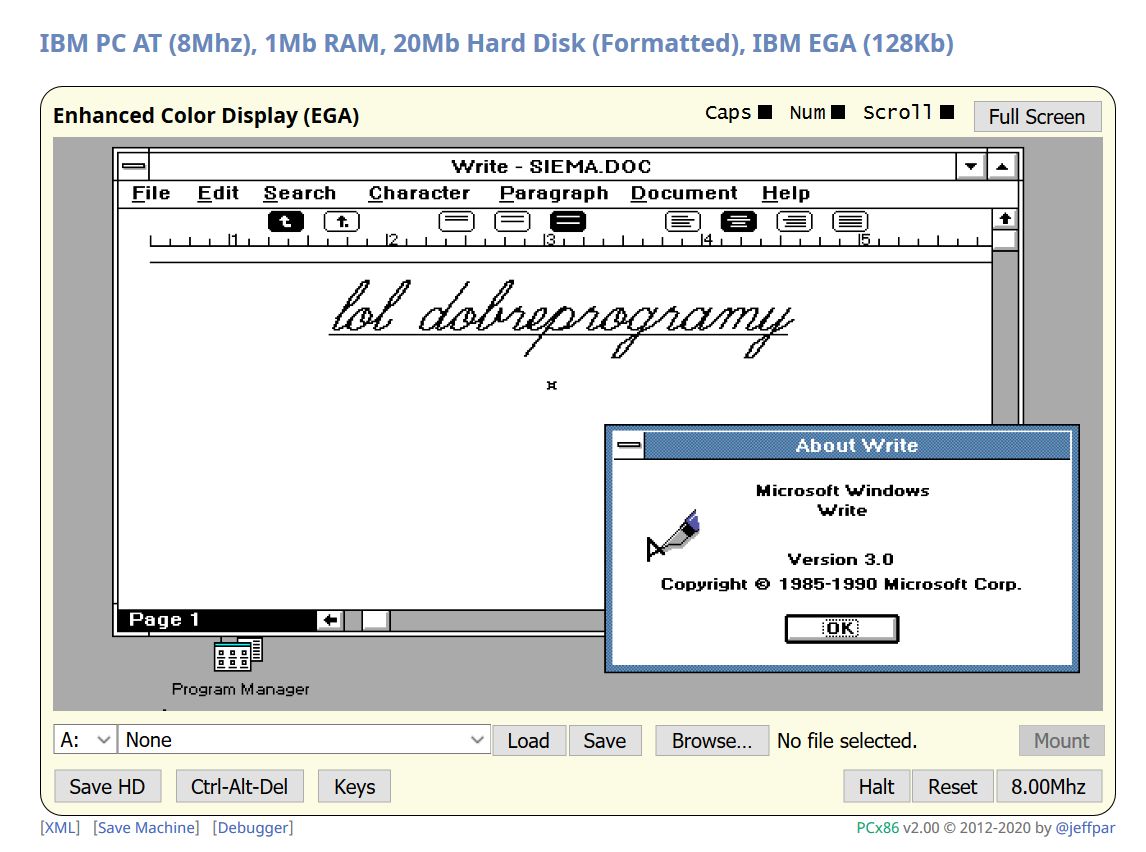Open the Paragraph menu

[x=554, y=194]
